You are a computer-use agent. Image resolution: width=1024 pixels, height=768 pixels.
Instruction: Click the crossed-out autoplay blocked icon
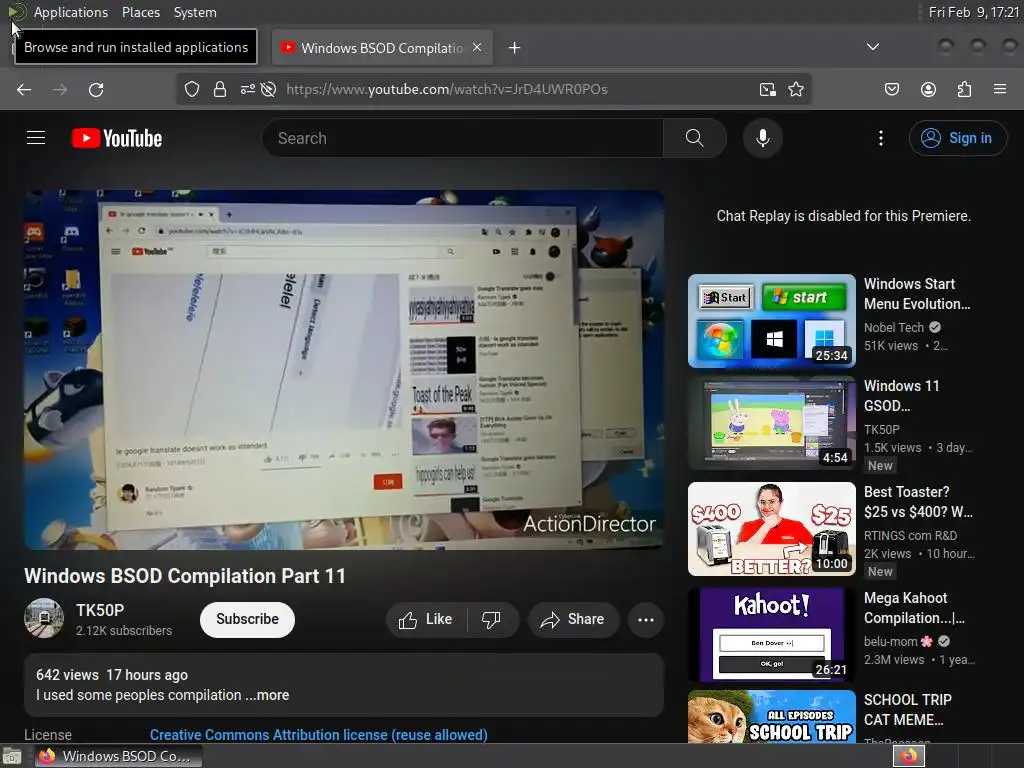pyautogui.click(x=268, y=89)
